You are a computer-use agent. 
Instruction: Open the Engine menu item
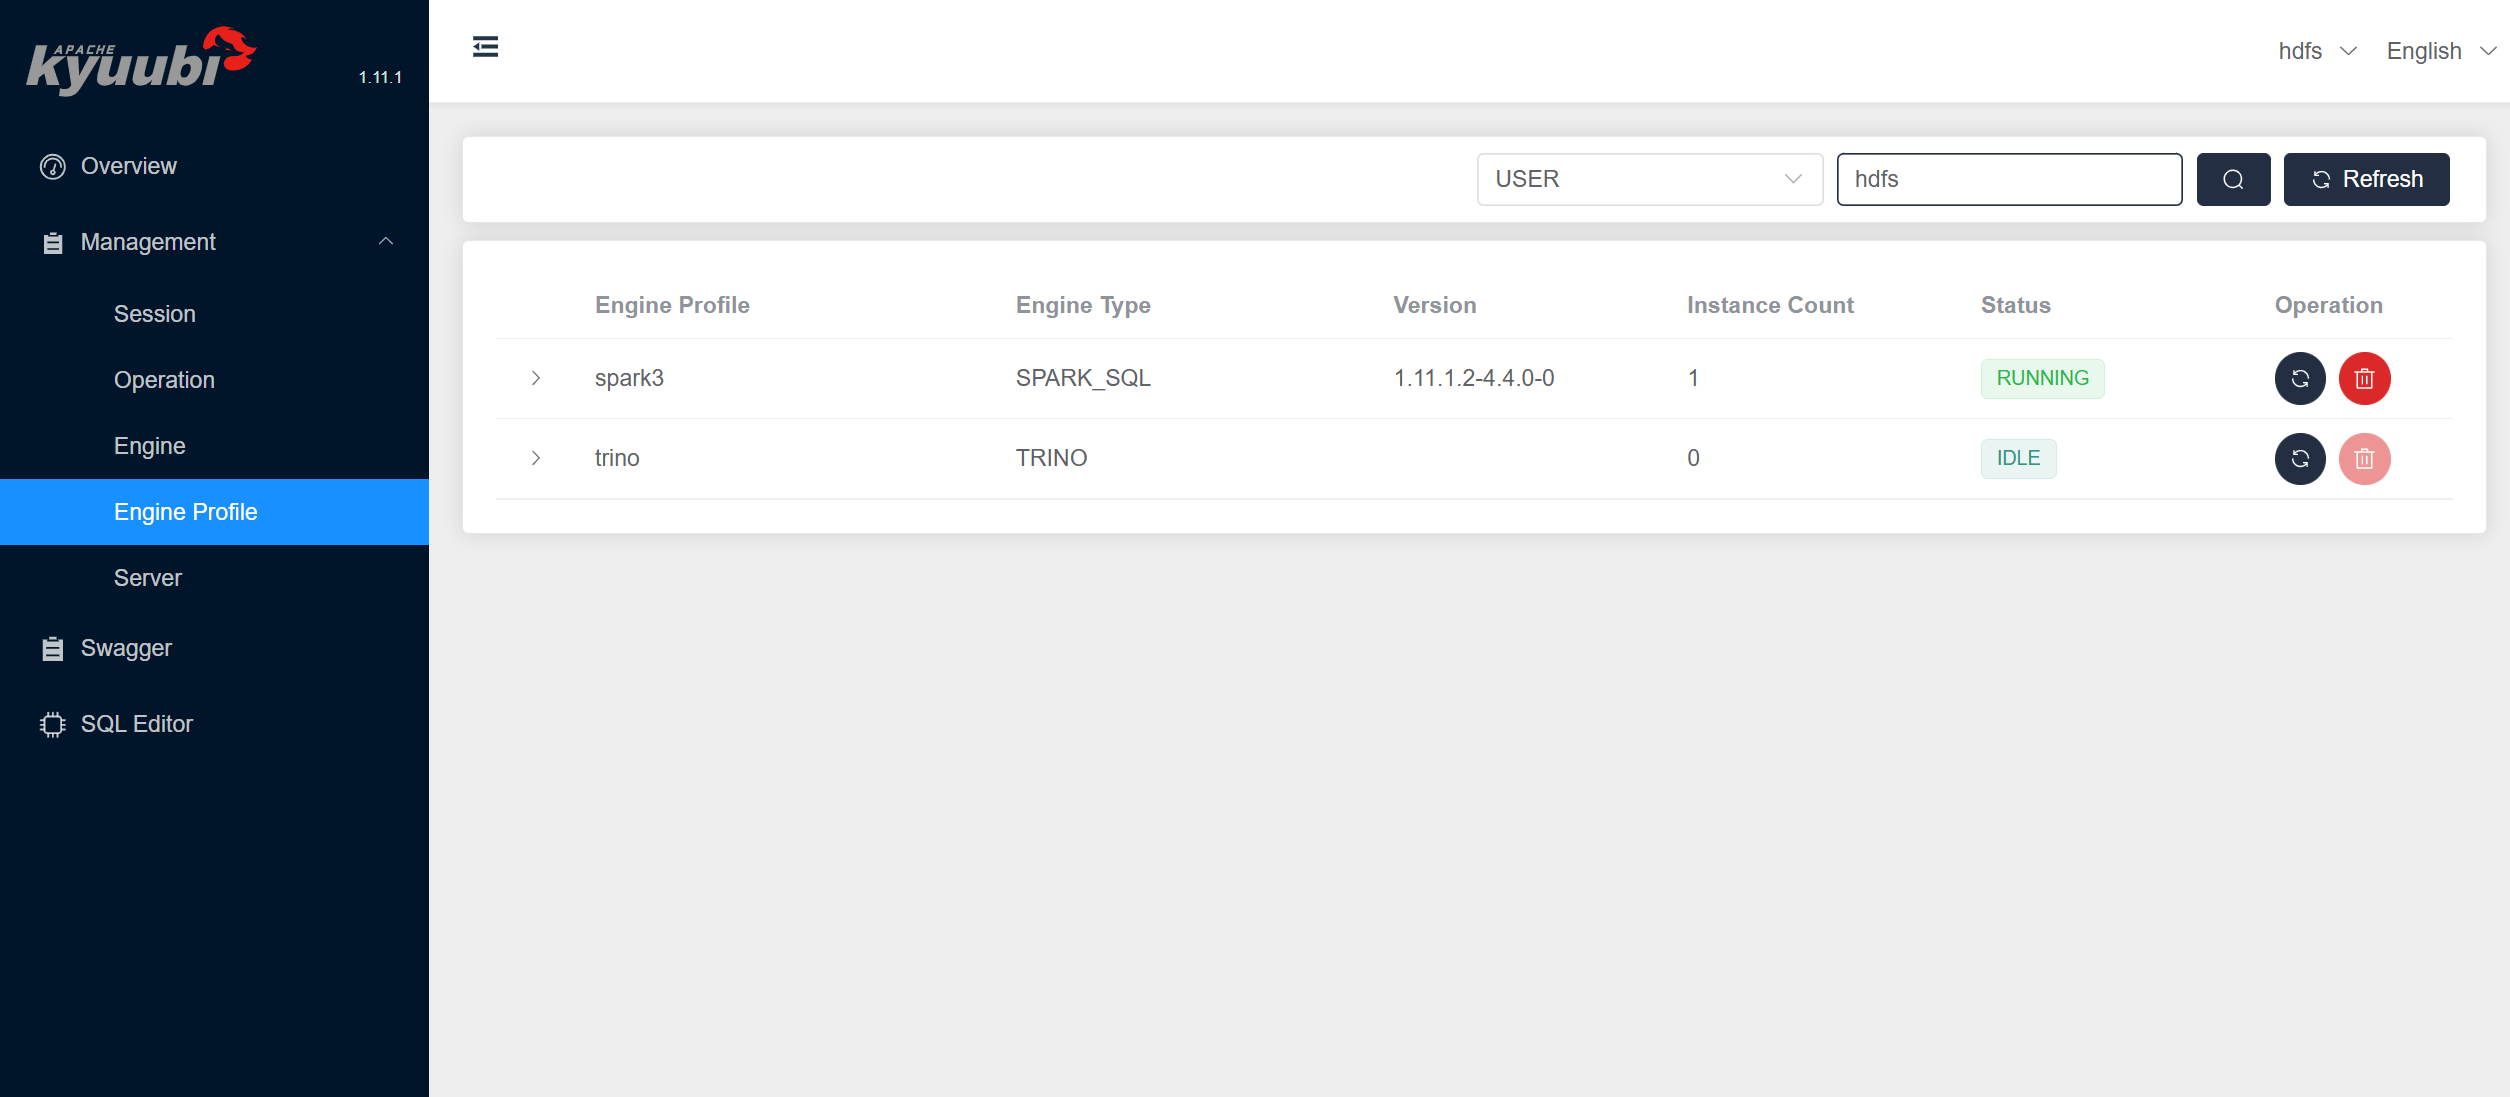coord(214,446)
